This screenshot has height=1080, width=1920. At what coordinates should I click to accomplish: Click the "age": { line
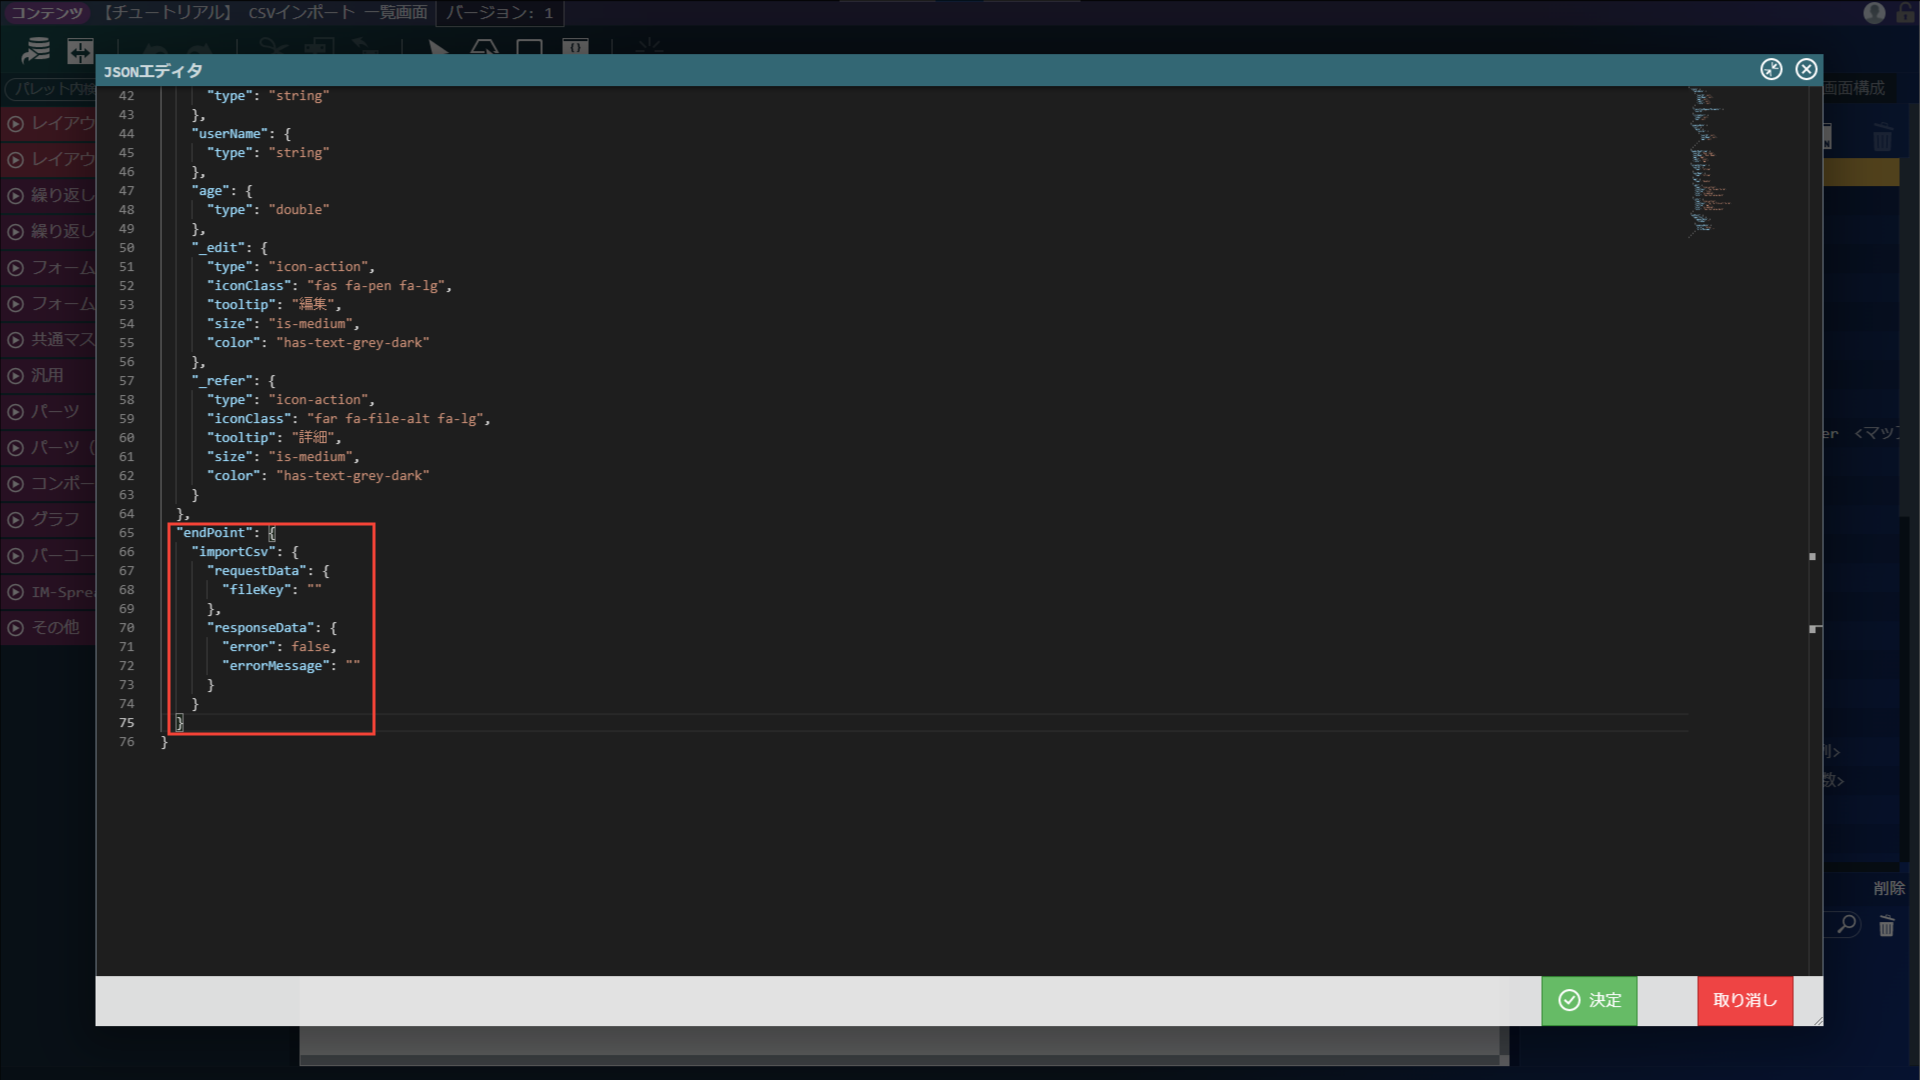pos(222,190)
